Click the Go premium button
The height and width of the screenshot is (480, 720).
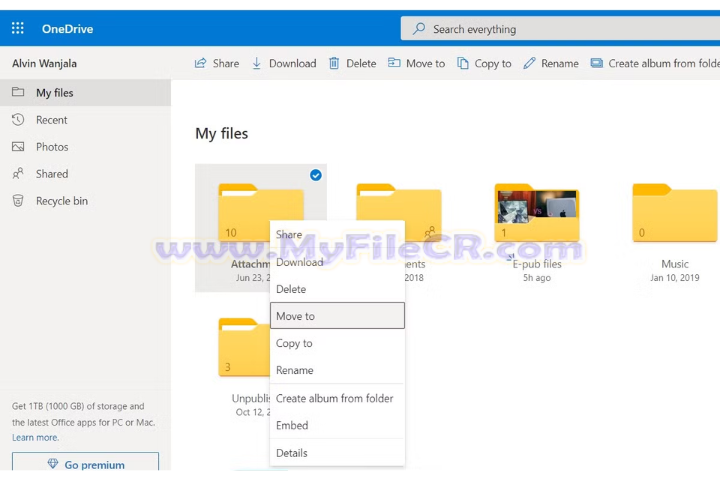click(85, 462)
